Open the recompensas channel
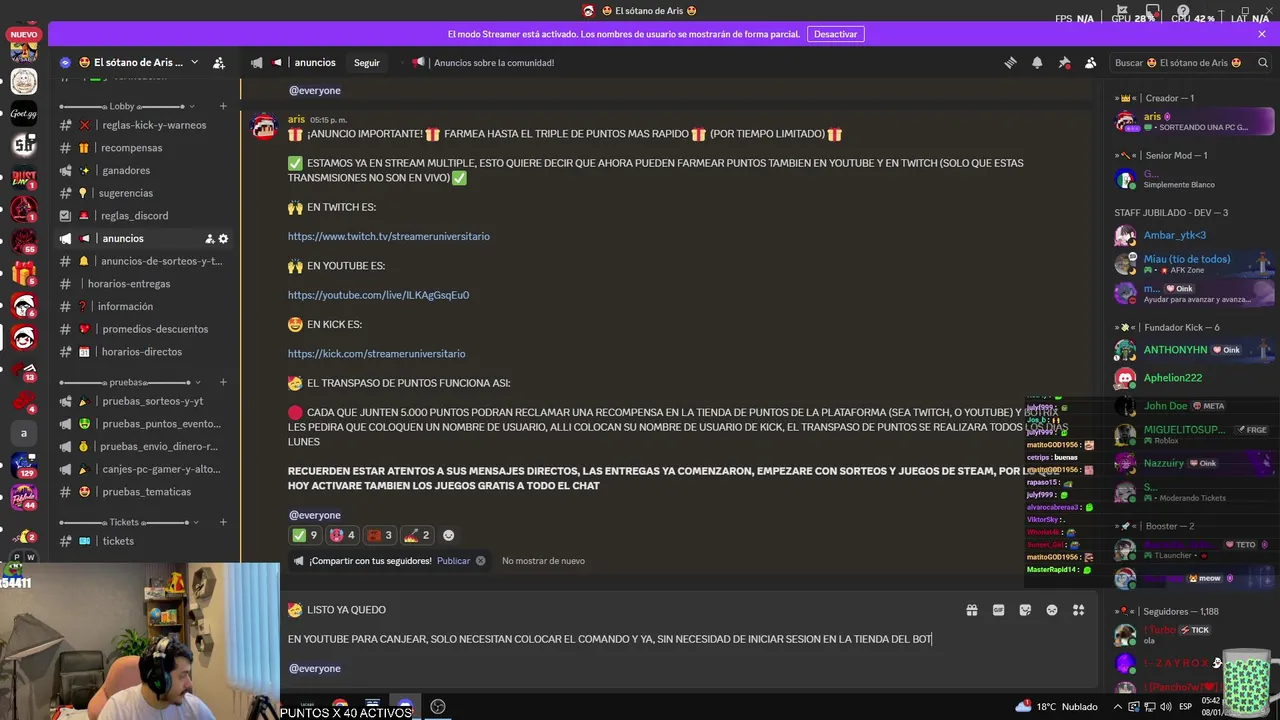1280x720 pixels. click(x=144, y=148)
